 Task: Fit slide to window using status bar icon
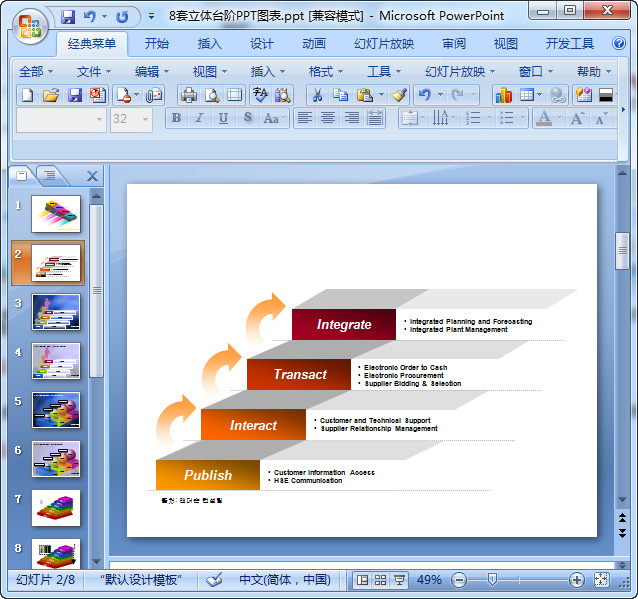coord(601,580)
